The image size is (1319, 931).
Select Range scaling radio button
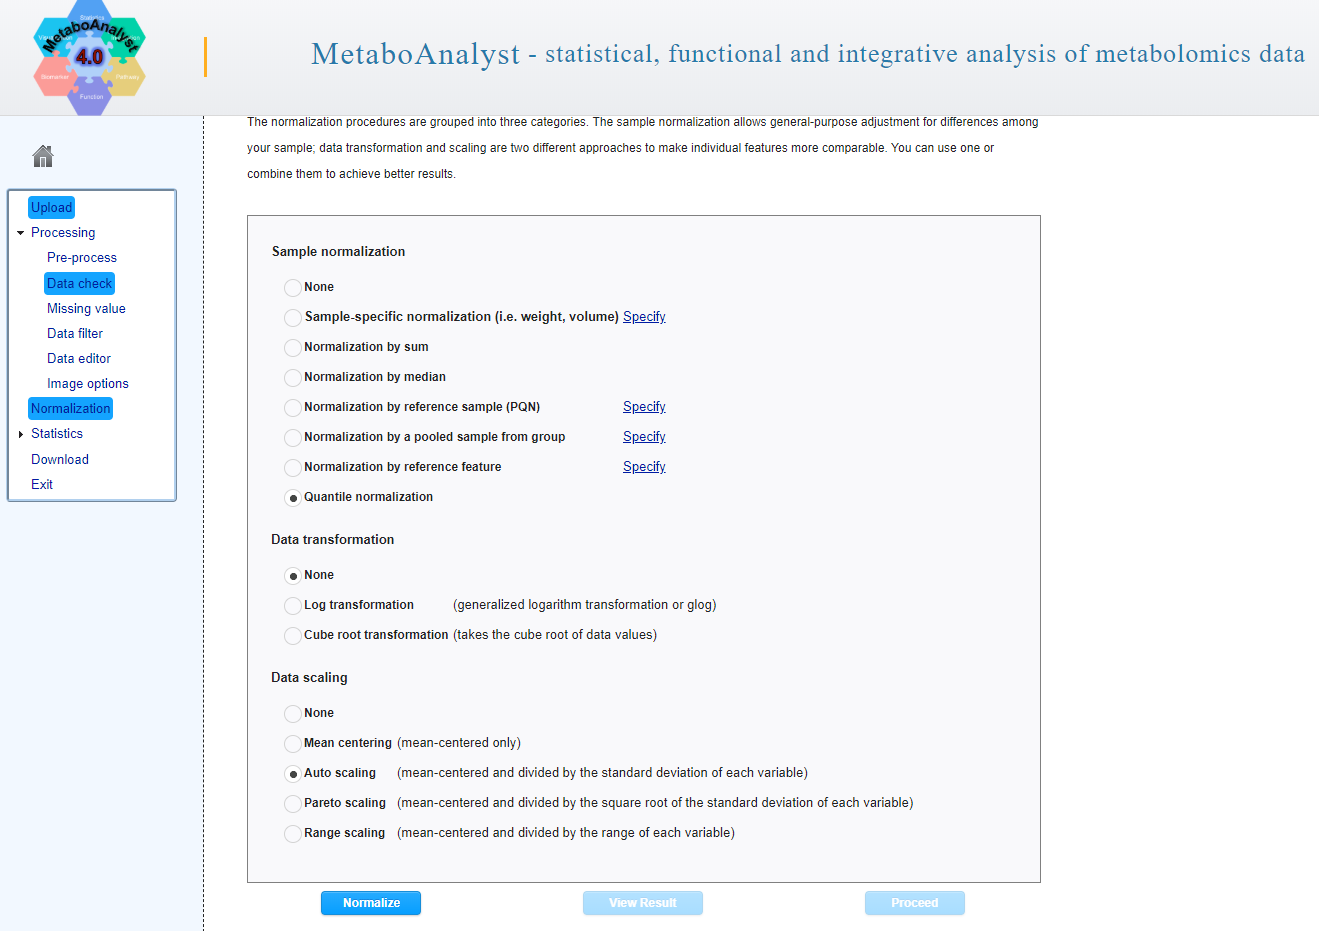pyautogui.click(x=293, y=834)
